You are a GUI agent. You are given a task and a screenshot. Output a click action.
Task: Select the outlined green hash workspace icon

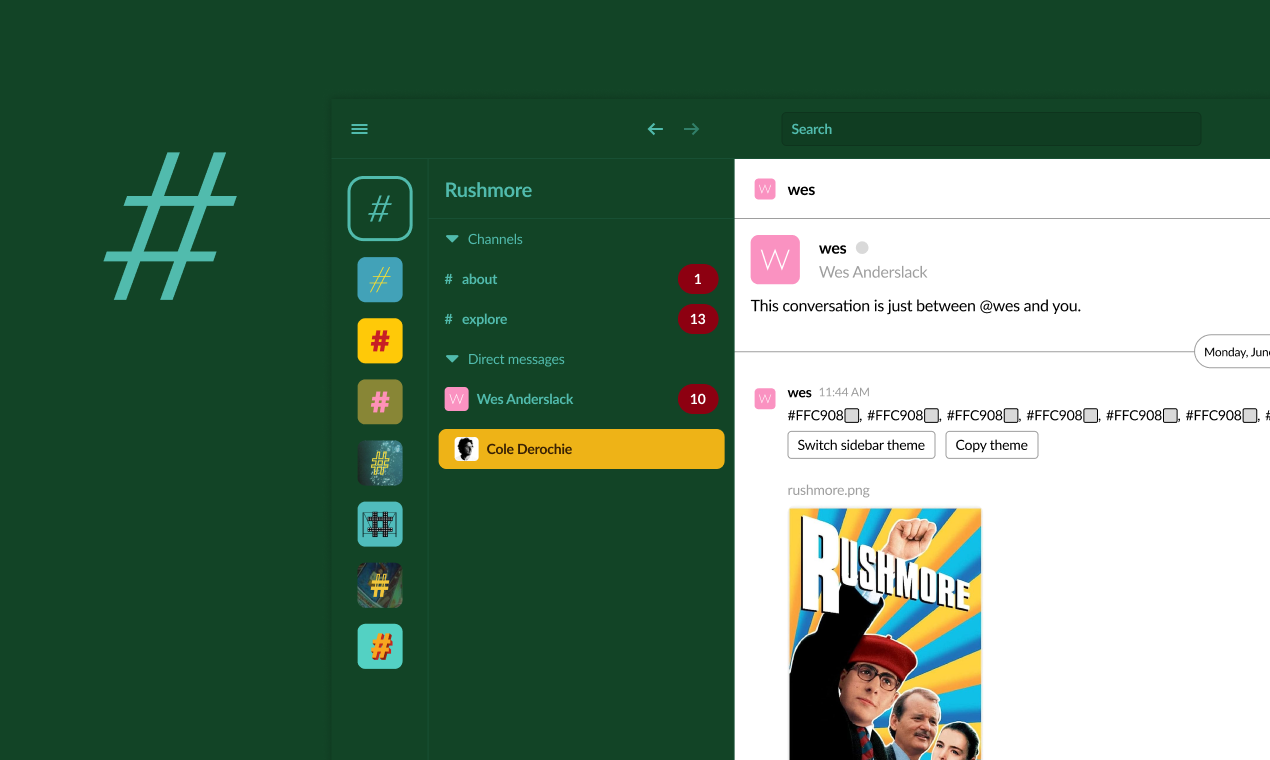tap(380, 208)
